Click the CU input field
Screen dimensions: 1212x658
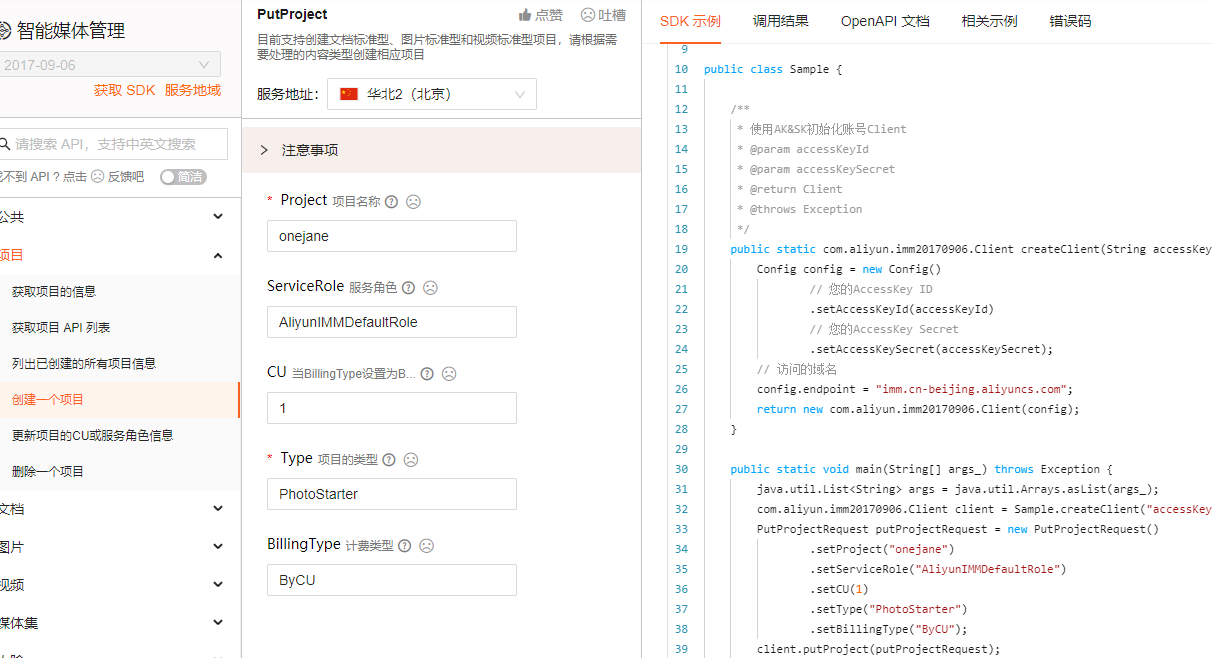click(392, 408)
